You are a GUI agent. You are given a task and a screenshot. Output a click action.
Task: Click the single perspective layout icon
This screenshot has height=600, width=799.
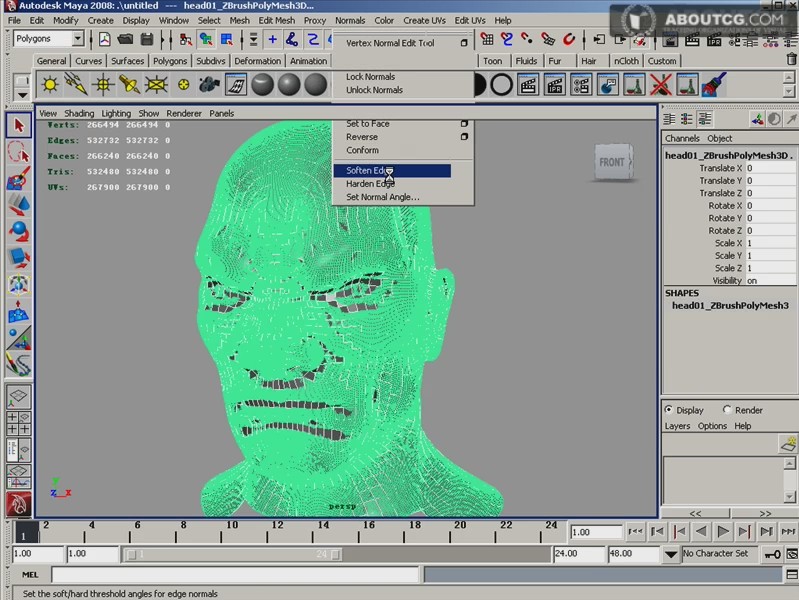click(18, 396)
